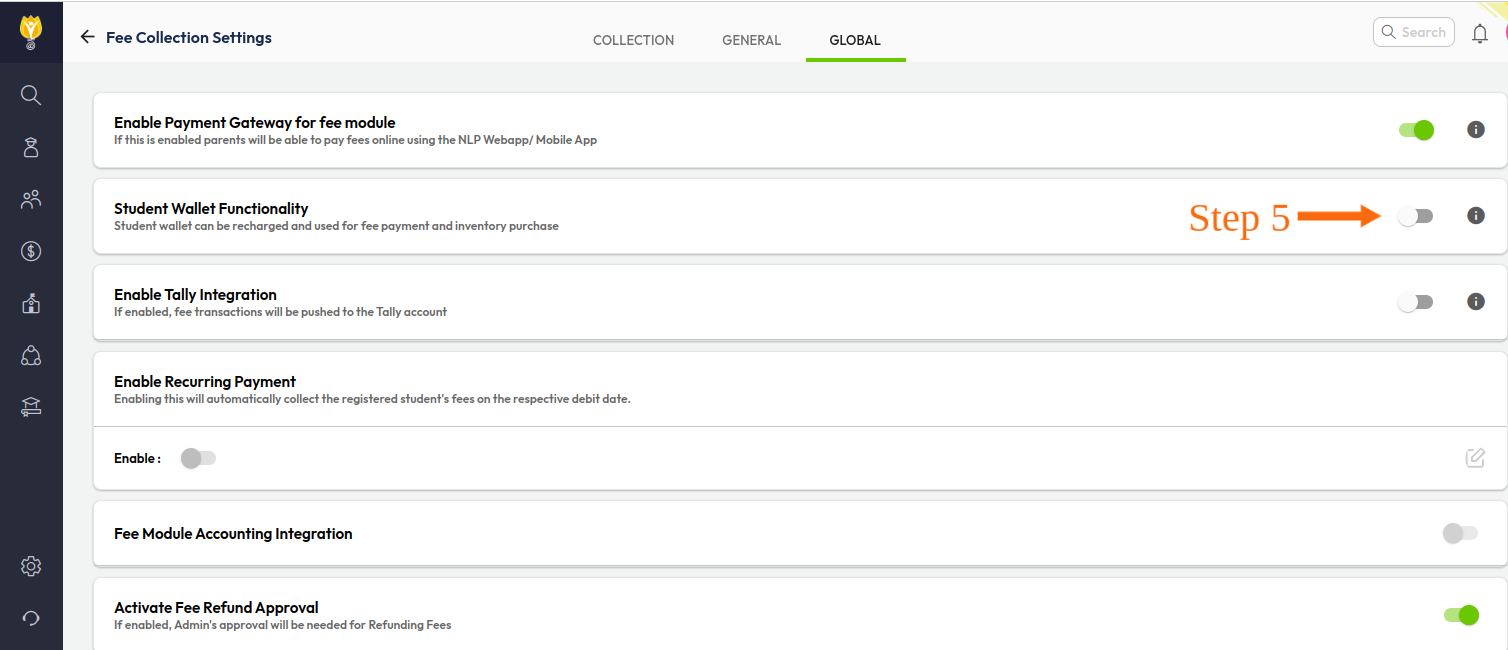Switch to the COLLECTION tab

(633, 40)
